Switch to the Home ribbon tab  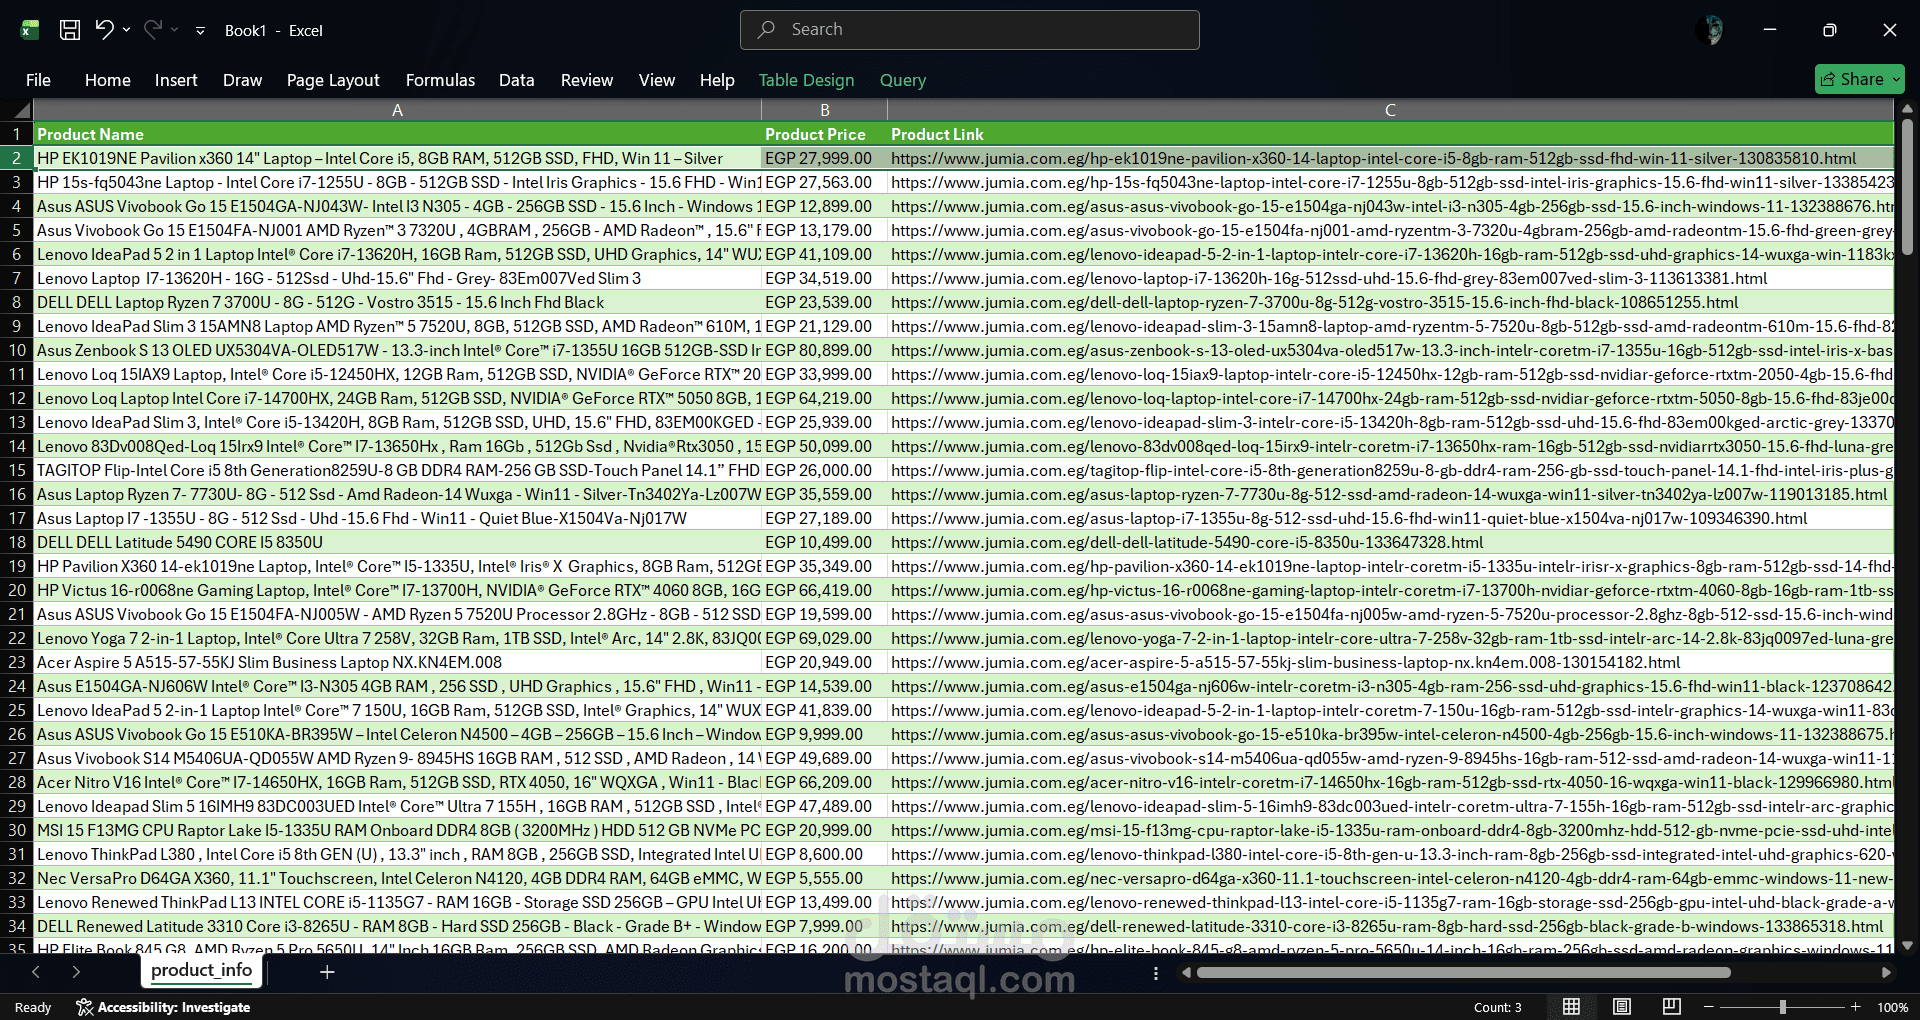click(x=108, y=80)
